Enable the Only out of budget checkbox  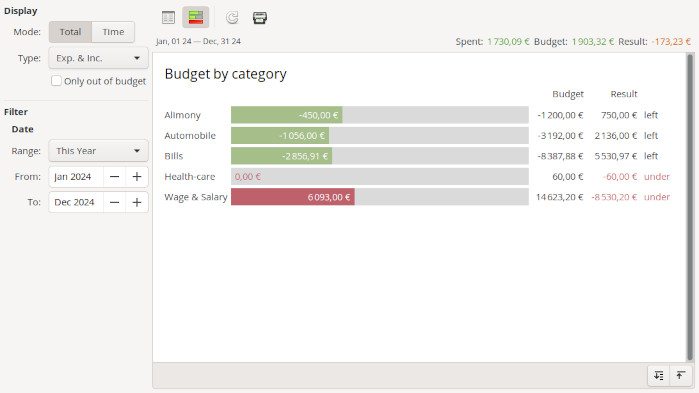coord(56,81)
